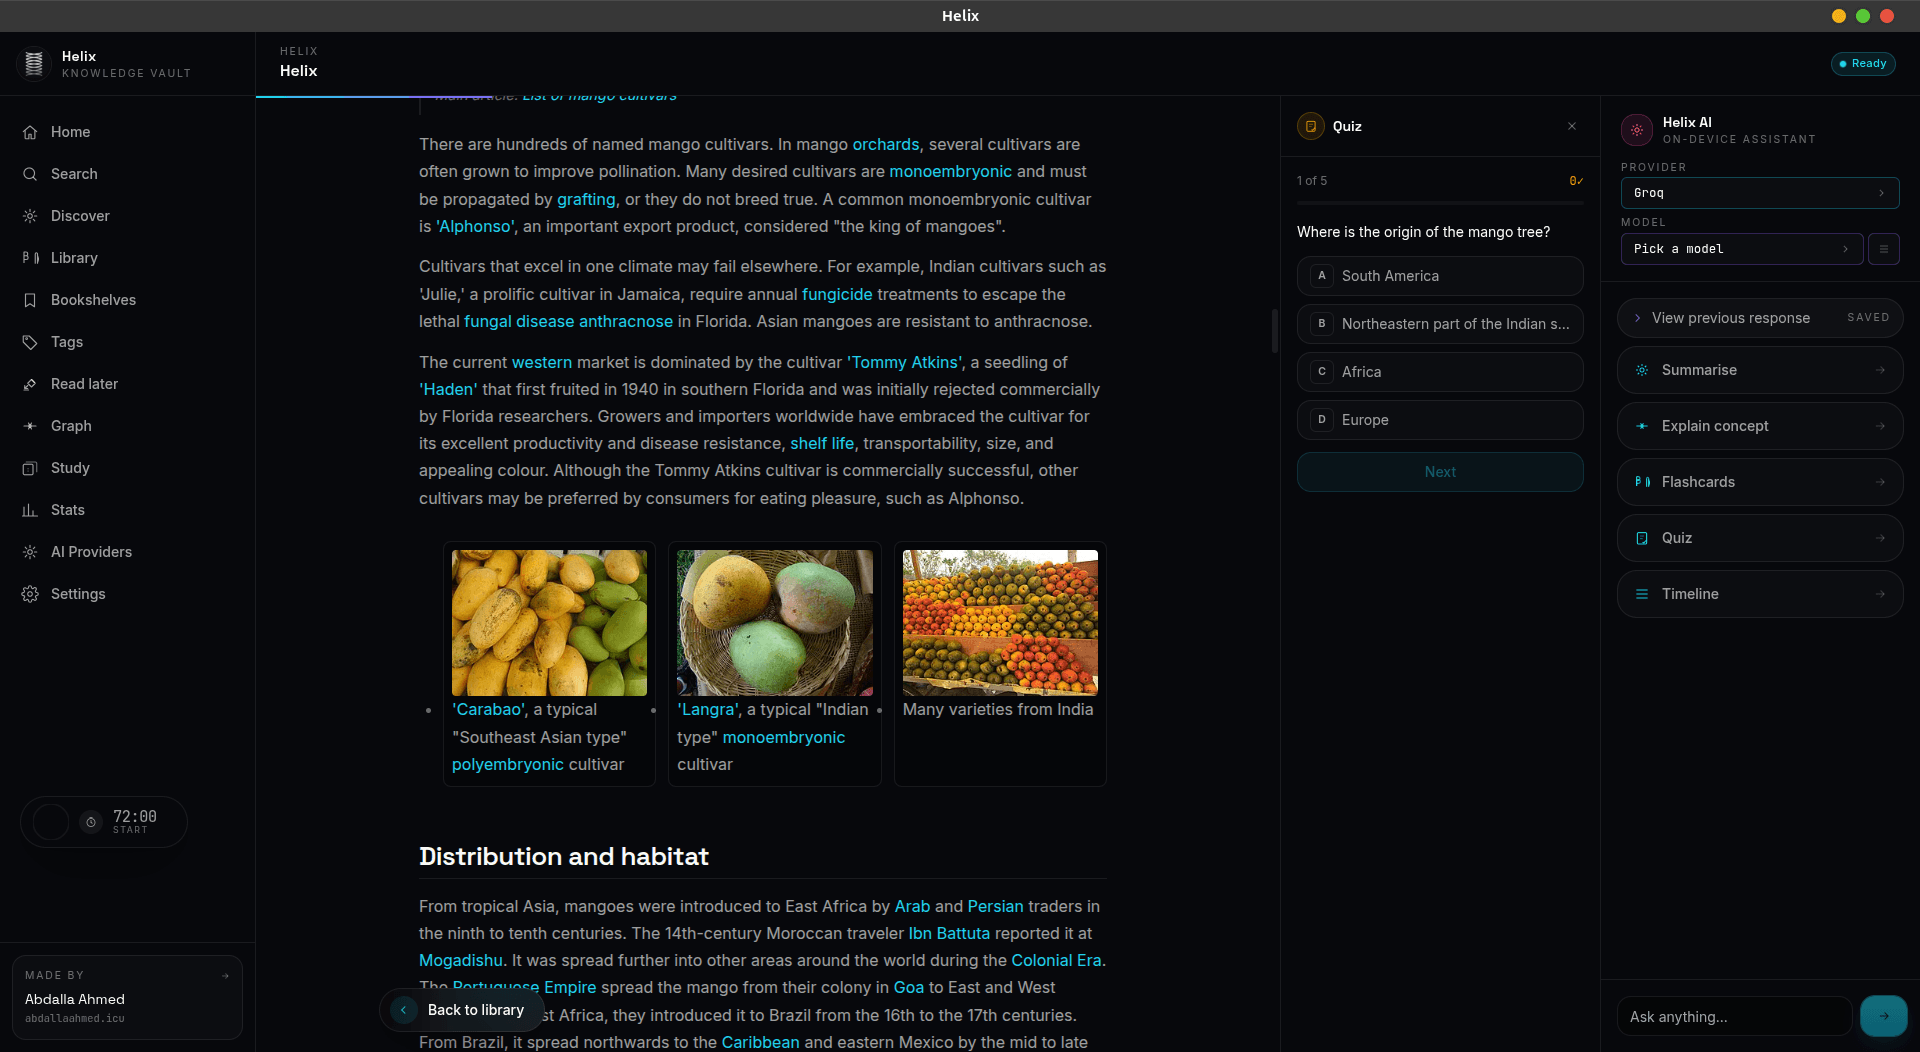Click the Helix AI assistant avatar icon
The width and height of the screenshot is (1920, 1052).
click(x=1637, y=130)
